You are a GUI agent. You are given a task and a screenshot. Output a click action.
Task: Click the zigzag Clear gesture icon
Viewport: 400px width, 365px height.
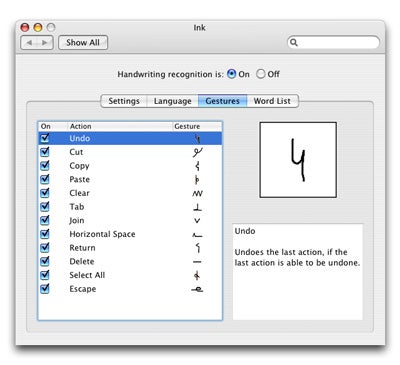coord(197,193)
